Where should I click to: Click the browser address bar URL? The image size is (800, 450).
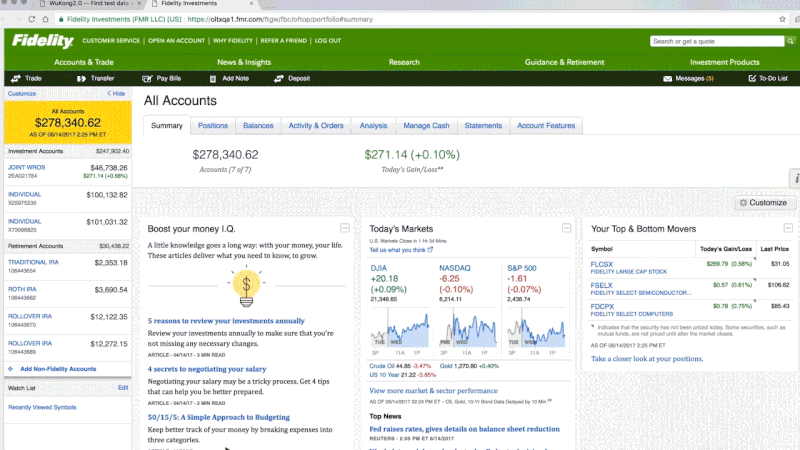coord(280,19)
